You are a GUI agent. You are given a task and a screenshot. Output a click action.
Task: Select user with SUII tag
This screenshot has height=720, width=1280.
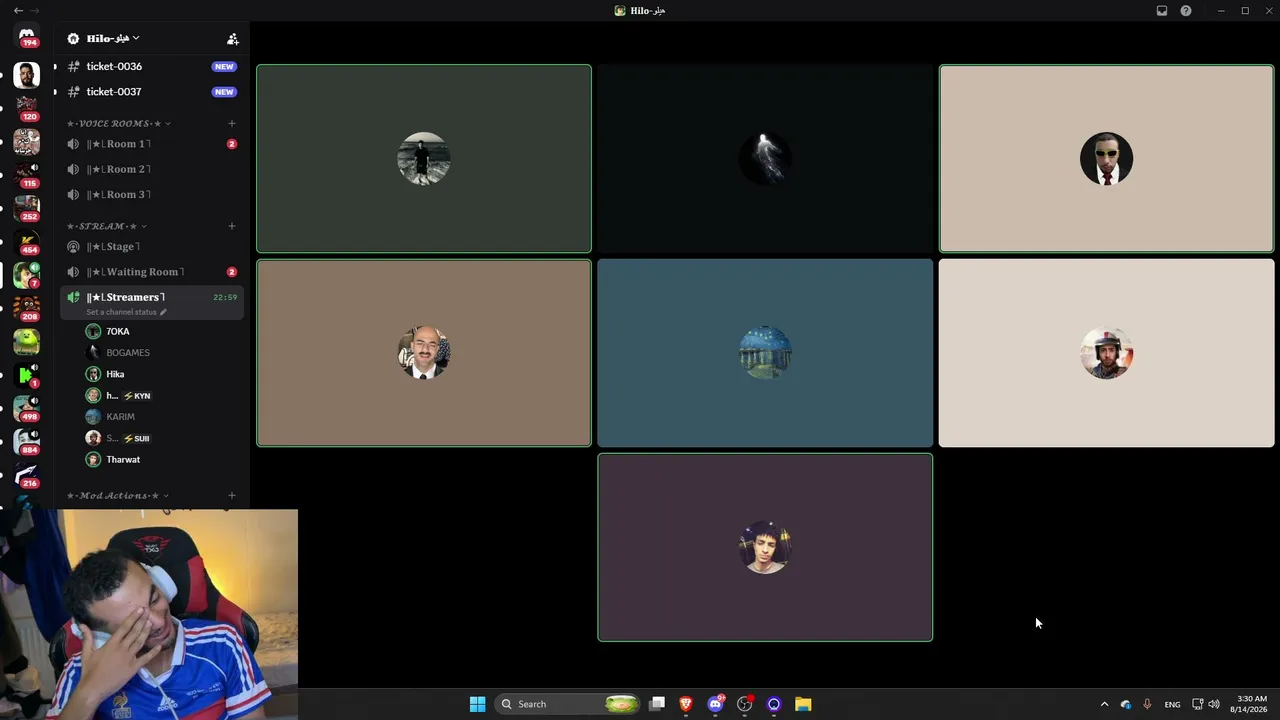(x=160, y=438)
